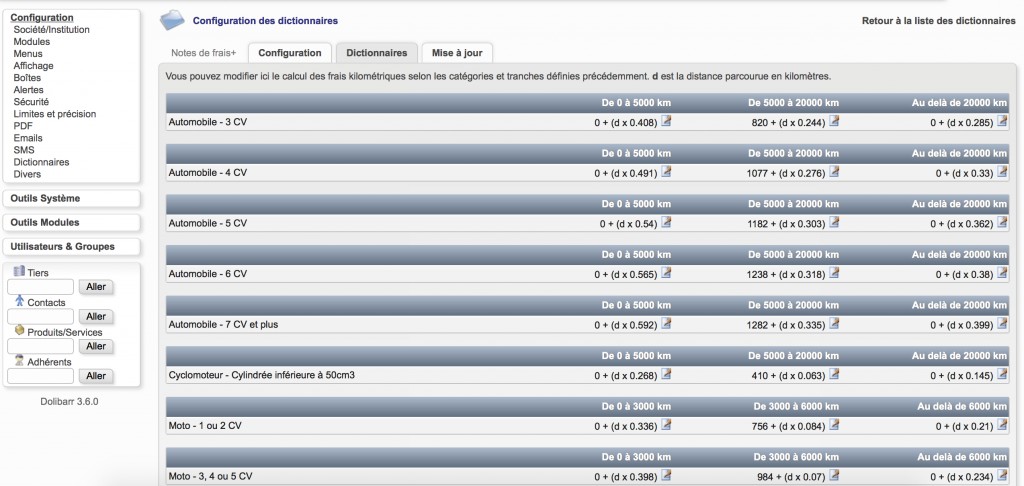Viewport: 1024px width, 486px height.
Task: Edit Moto - 1 ou 2 CV beyond 6000 km formula
Action: click(x=1002, y=425)
